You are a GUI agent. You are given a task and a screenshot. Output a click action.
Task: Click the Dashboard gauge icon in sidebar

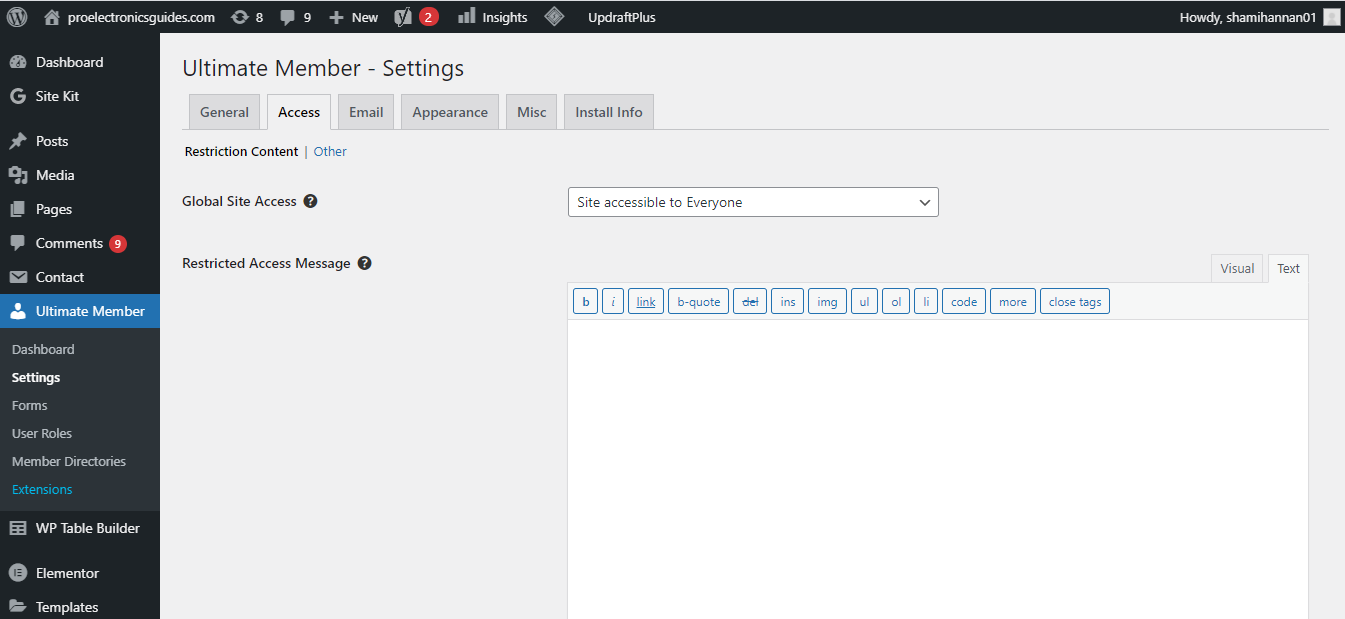click(x=18, y=62)
